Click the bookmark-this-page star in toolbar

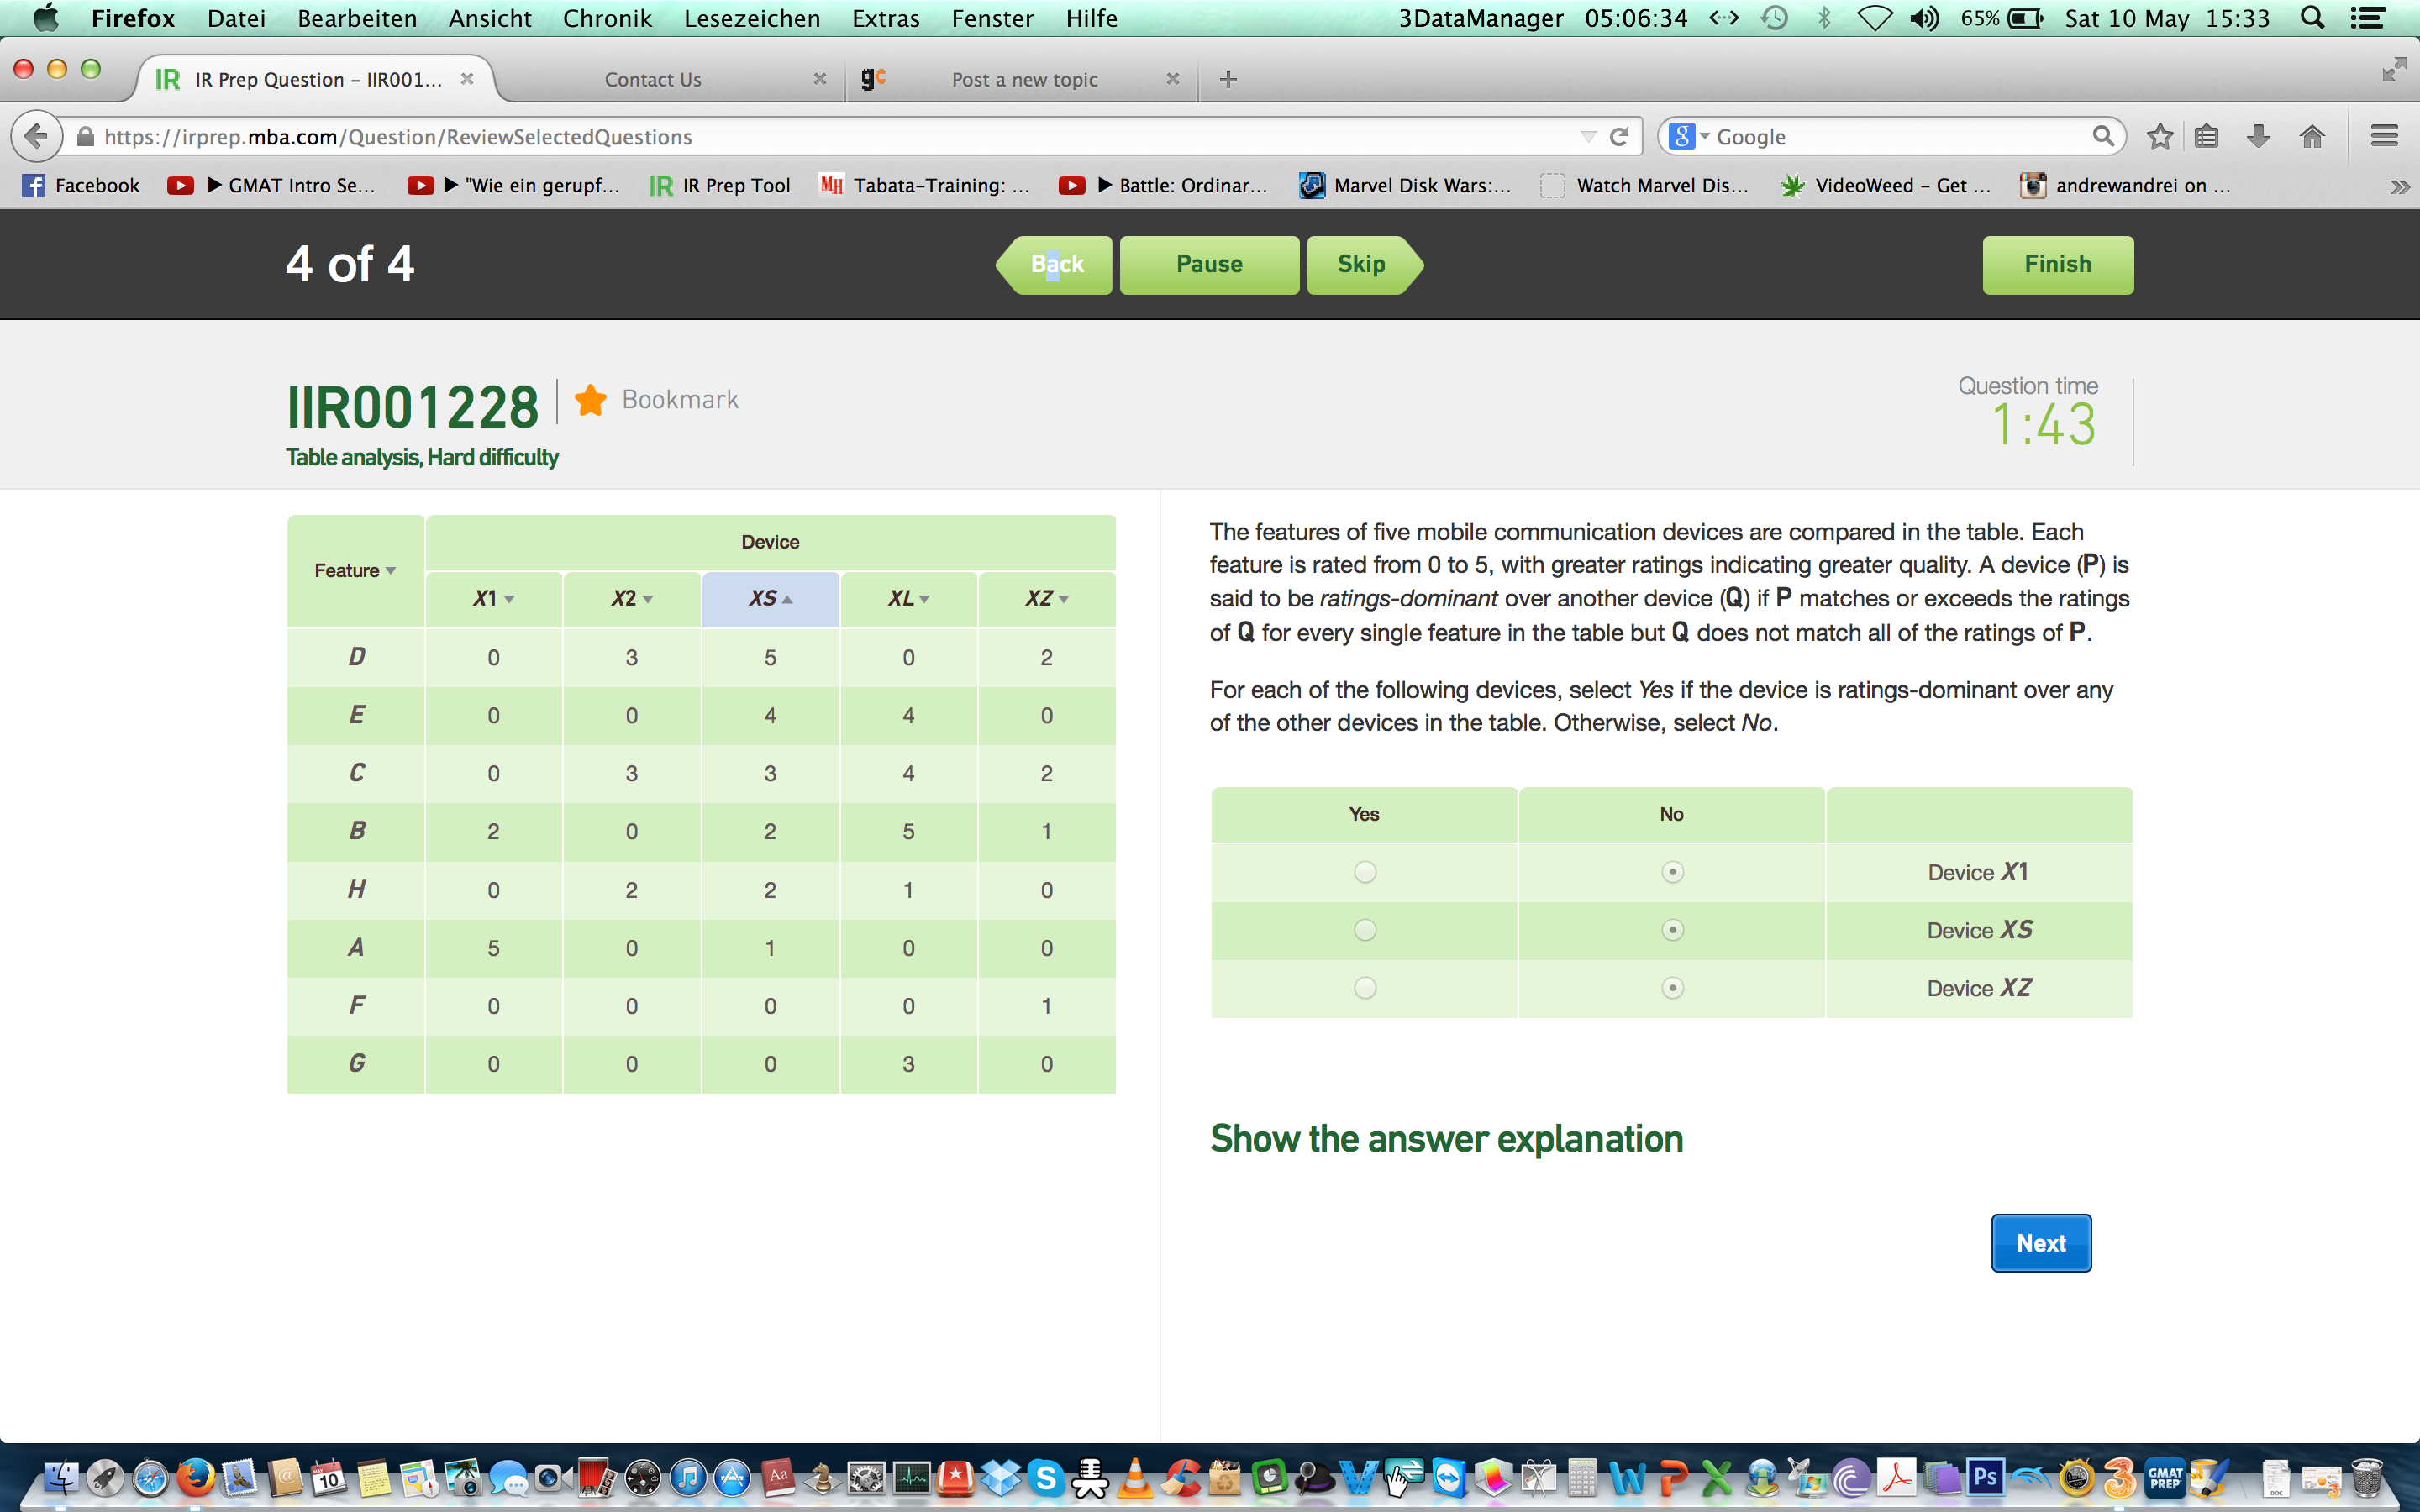click(x=2160, y=137)
